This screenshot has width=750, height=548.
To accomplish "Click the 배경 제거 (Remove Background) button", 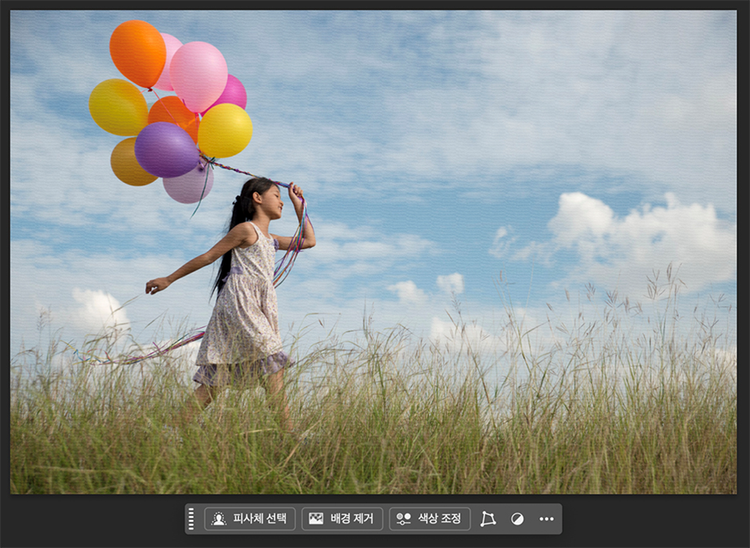I will pos(342,519).
